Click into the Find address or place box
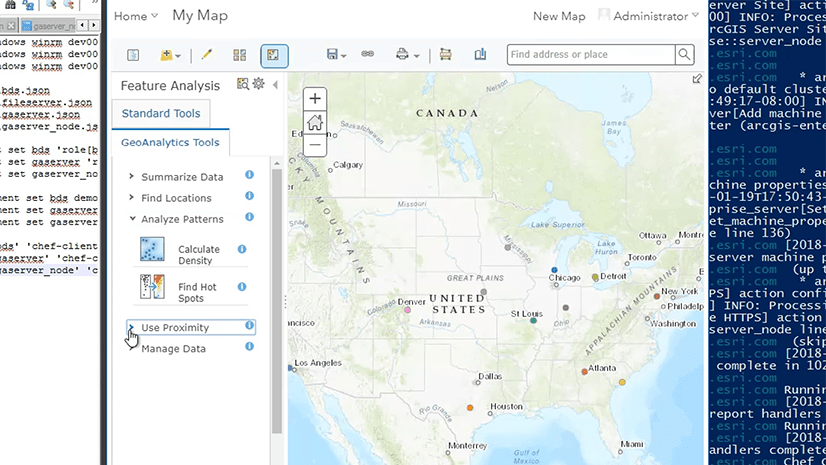 tap(591, 54)
